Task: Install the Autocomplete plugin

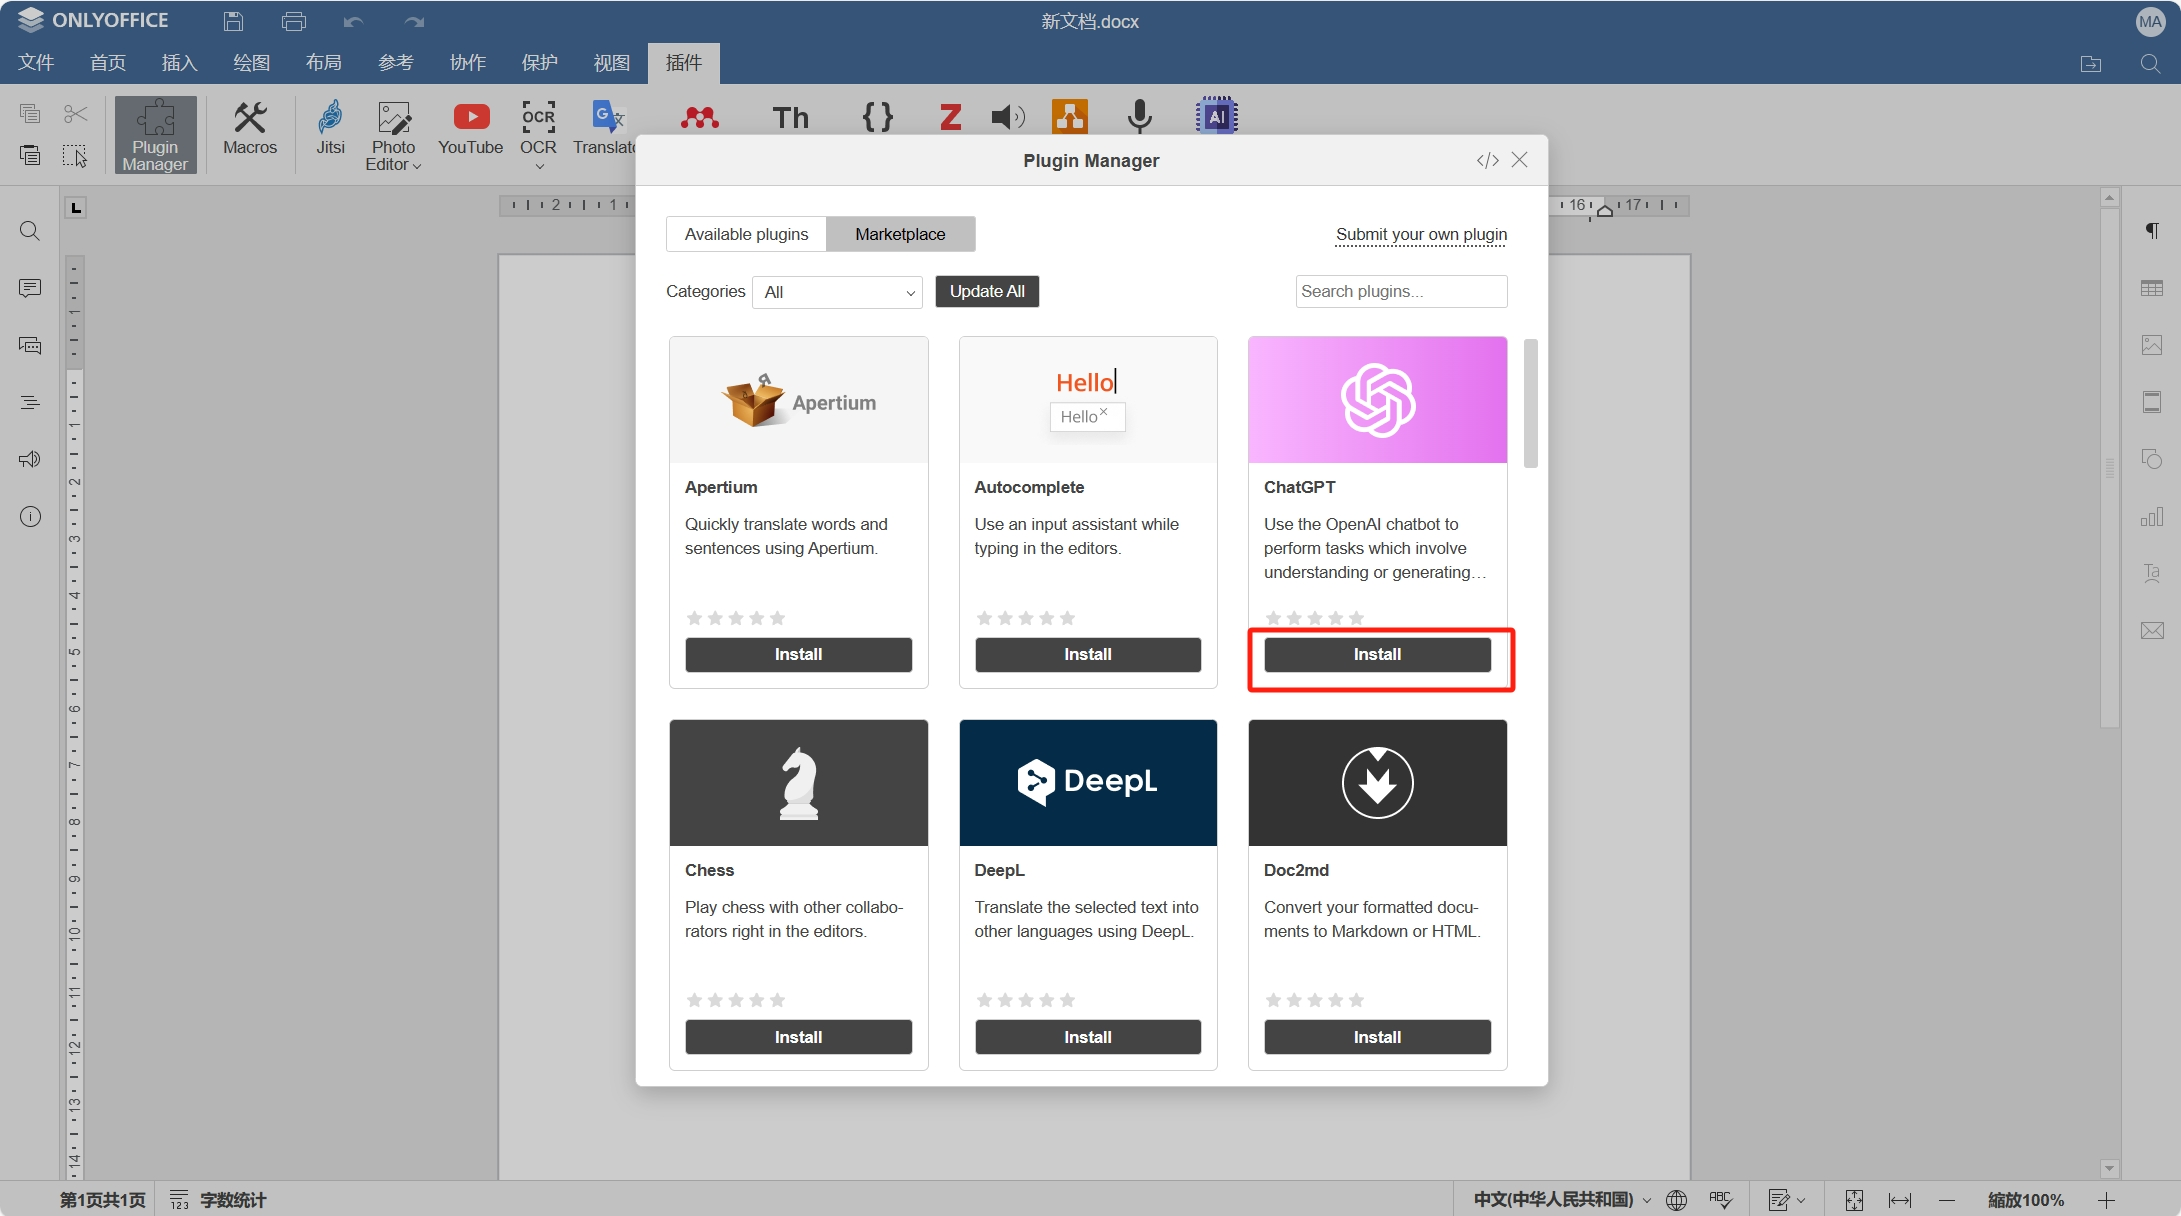Action: click(x=1088, y=654)
